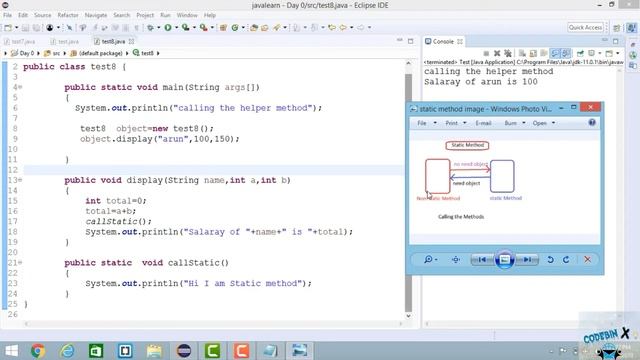
Task: Click the Photo Viewer help question mark icon
Action: tap(592, 122)
